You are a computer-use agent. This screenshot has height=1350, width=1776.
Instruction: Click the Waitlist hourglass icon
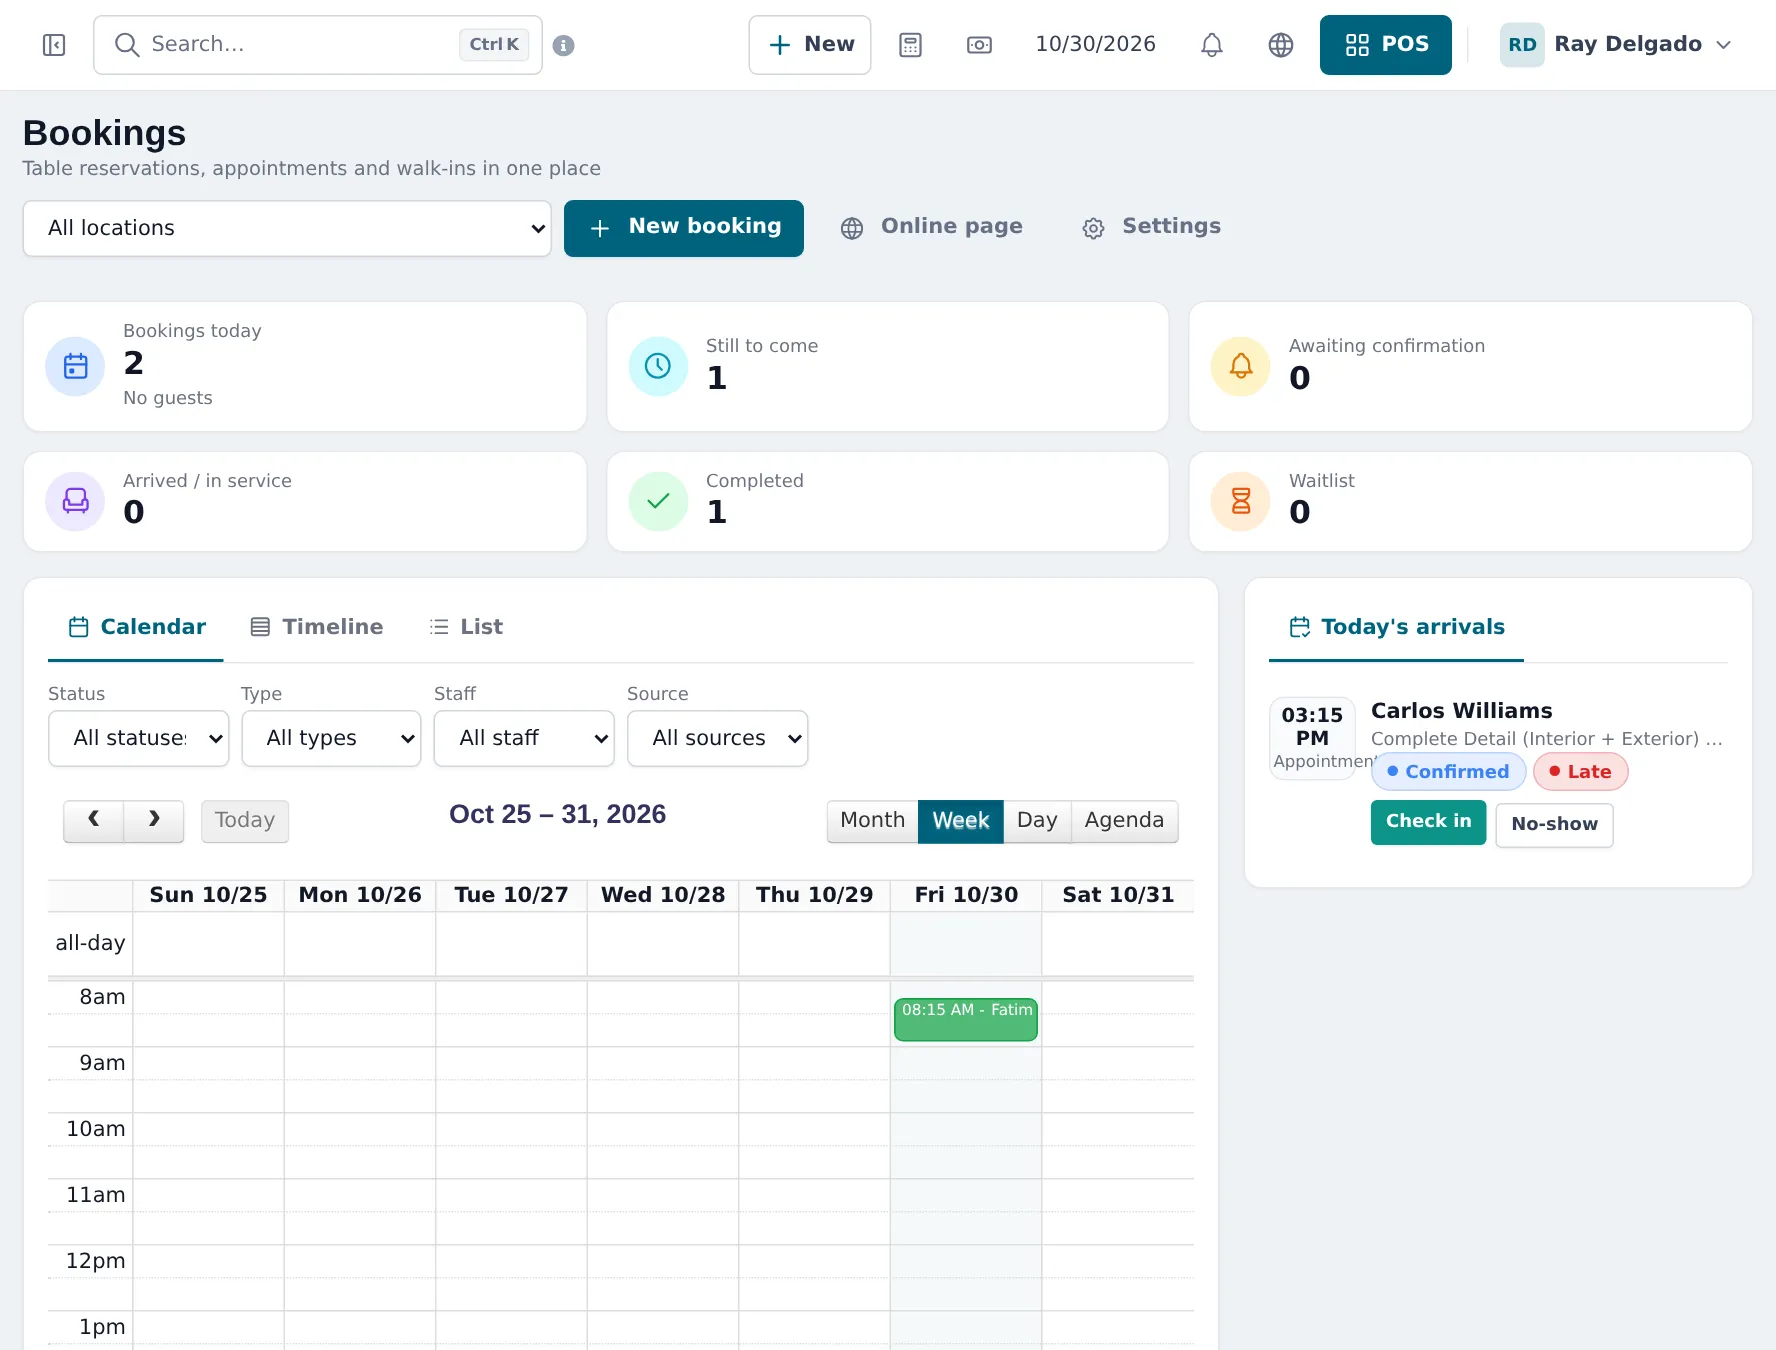pyautogui.click(x=1240, y=501)
